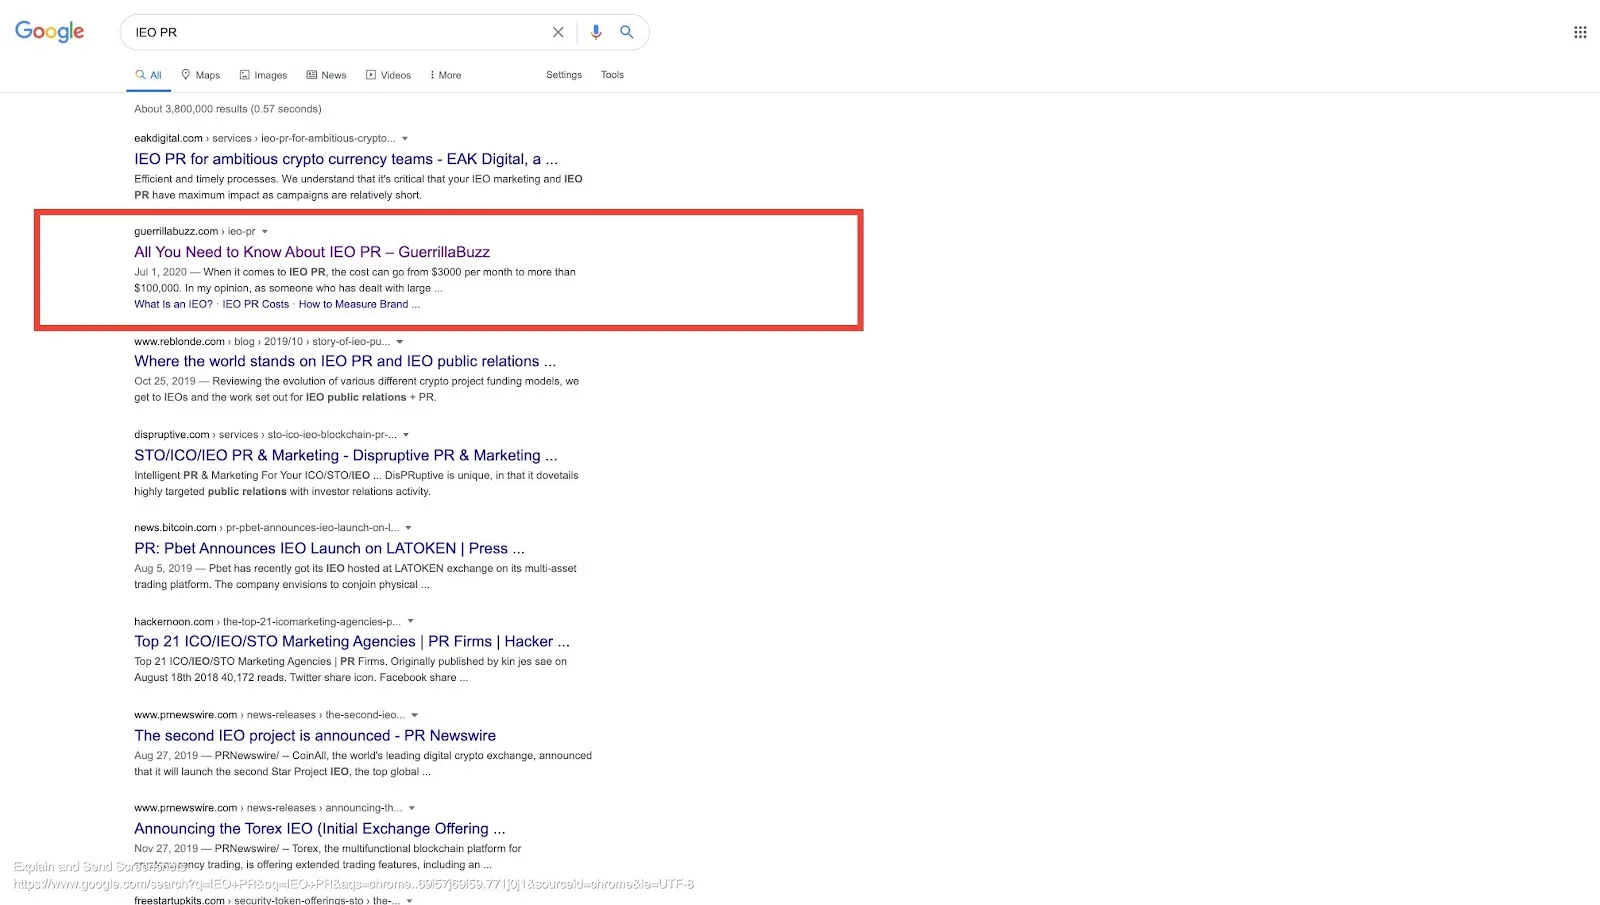Screen dimensions: 1600x905
Task: Open the Google apps grid icon
Action: click(1578, 32)
